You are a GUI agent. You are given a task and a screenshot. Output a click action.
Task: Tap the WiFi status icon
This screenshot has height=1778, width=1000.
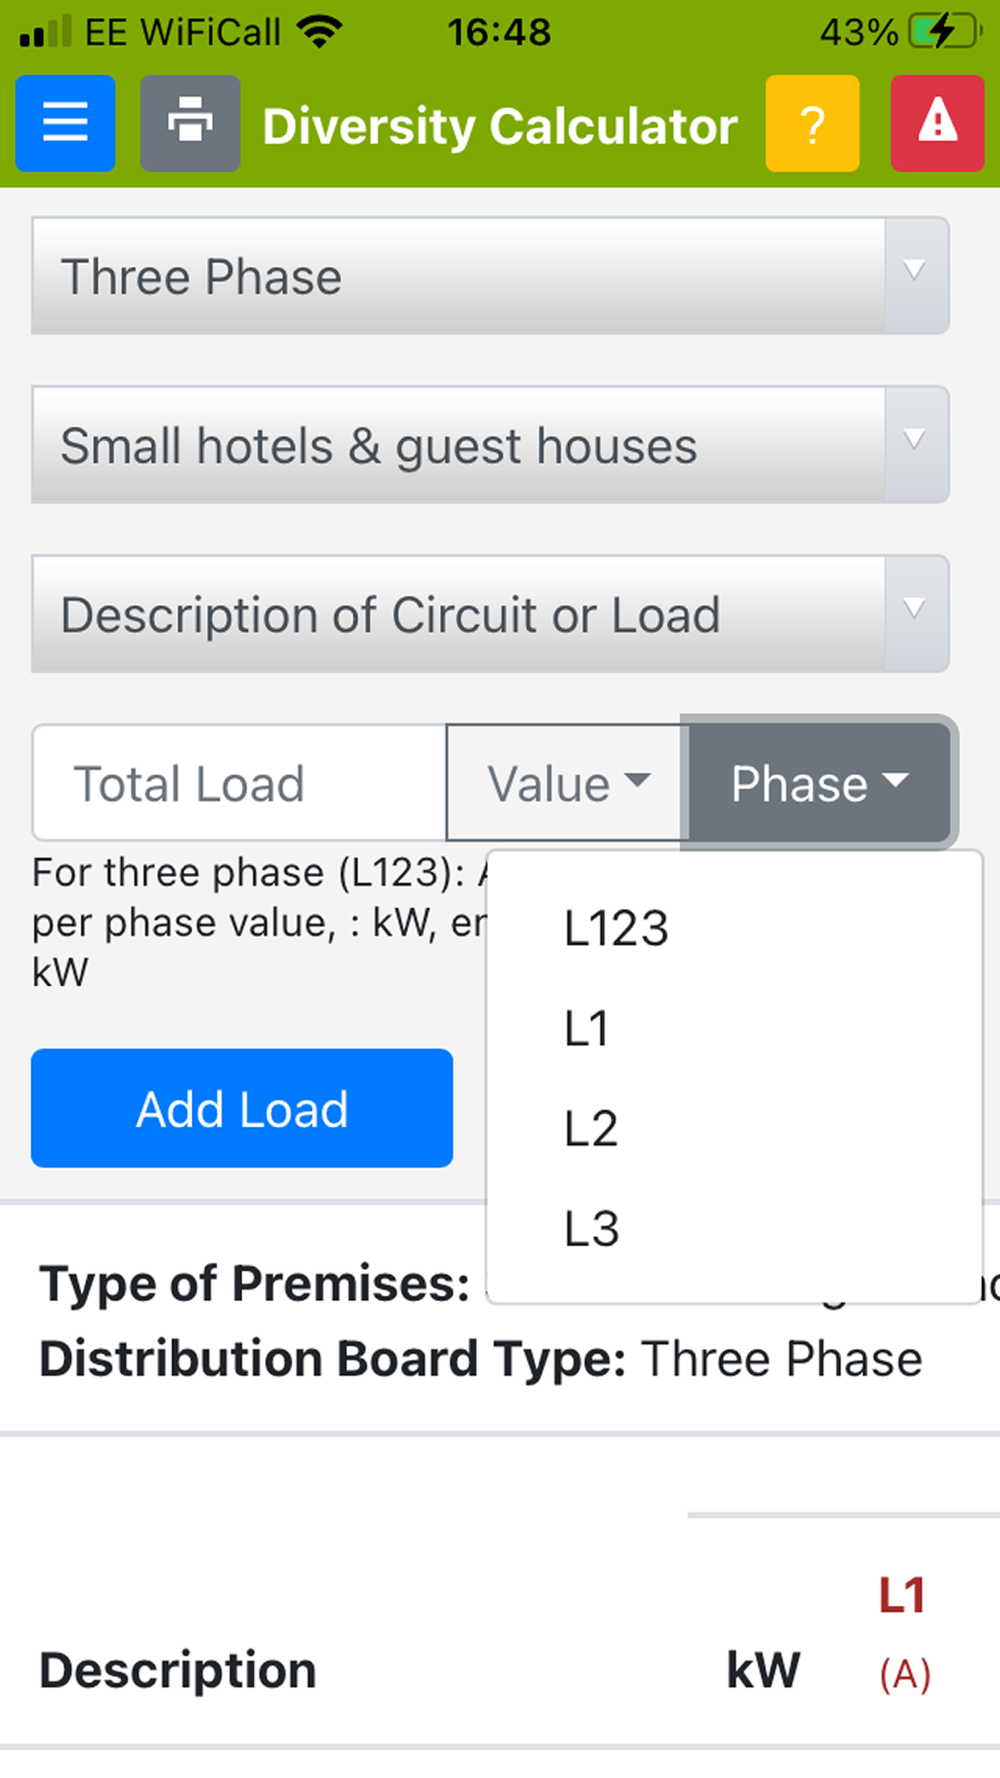tap(320, 32)
